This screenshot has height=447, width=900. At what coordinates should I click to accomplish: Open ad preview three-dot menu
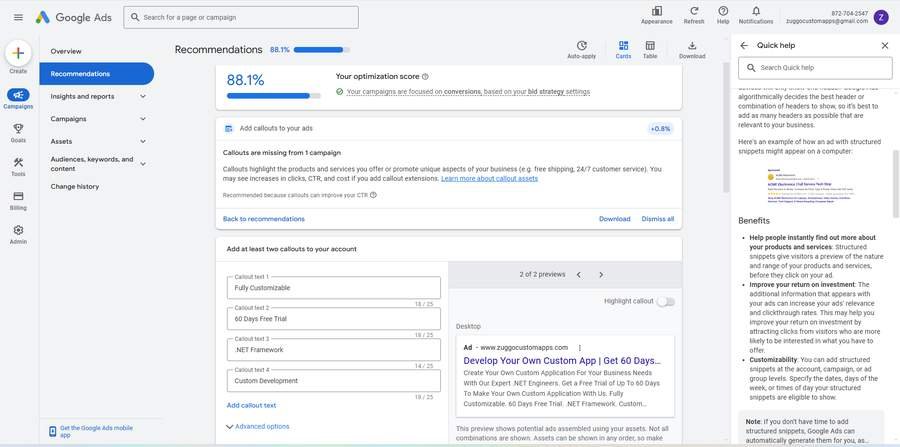pos(580,348)
